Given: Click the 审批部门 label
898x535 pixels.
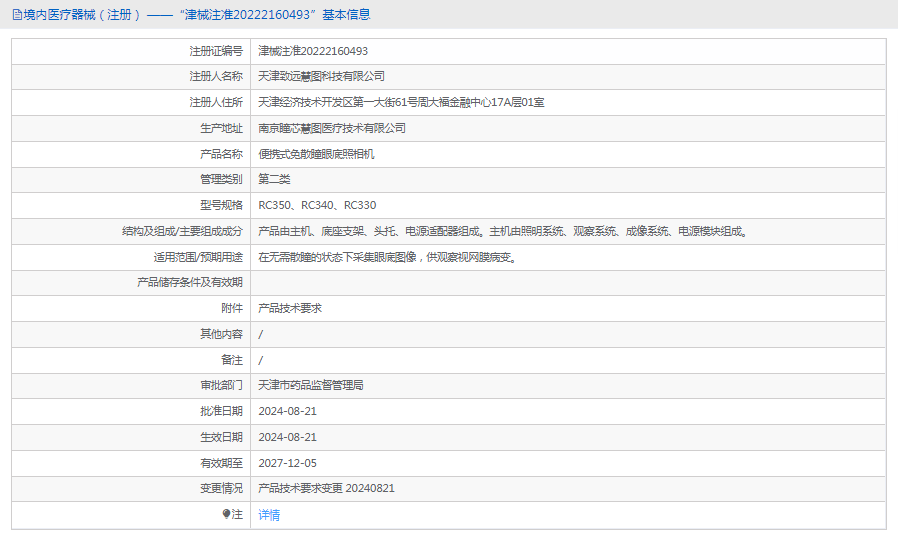Looking at the screenshot, I should (x=221, y=385).
